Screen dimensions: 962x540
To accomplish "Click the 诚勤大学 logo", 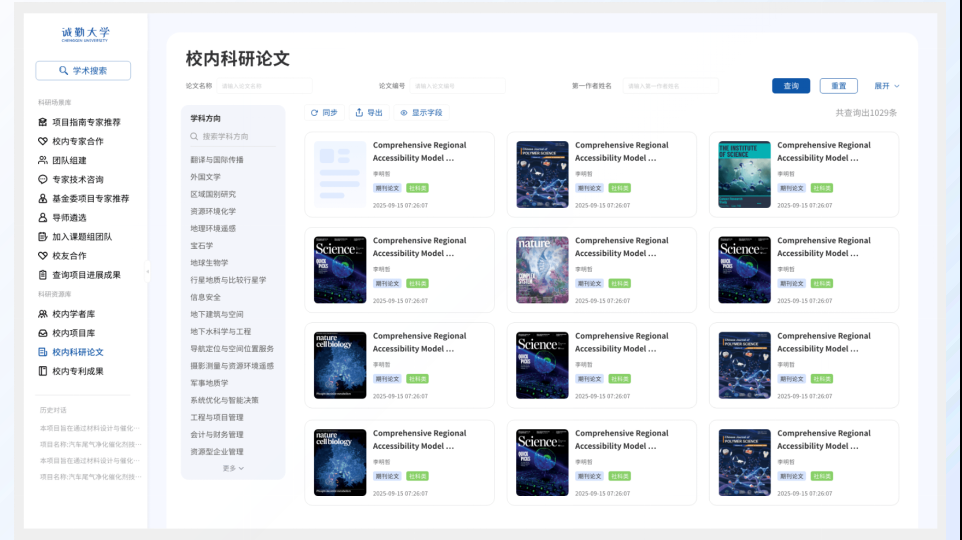I will click(x=85, y=34).
